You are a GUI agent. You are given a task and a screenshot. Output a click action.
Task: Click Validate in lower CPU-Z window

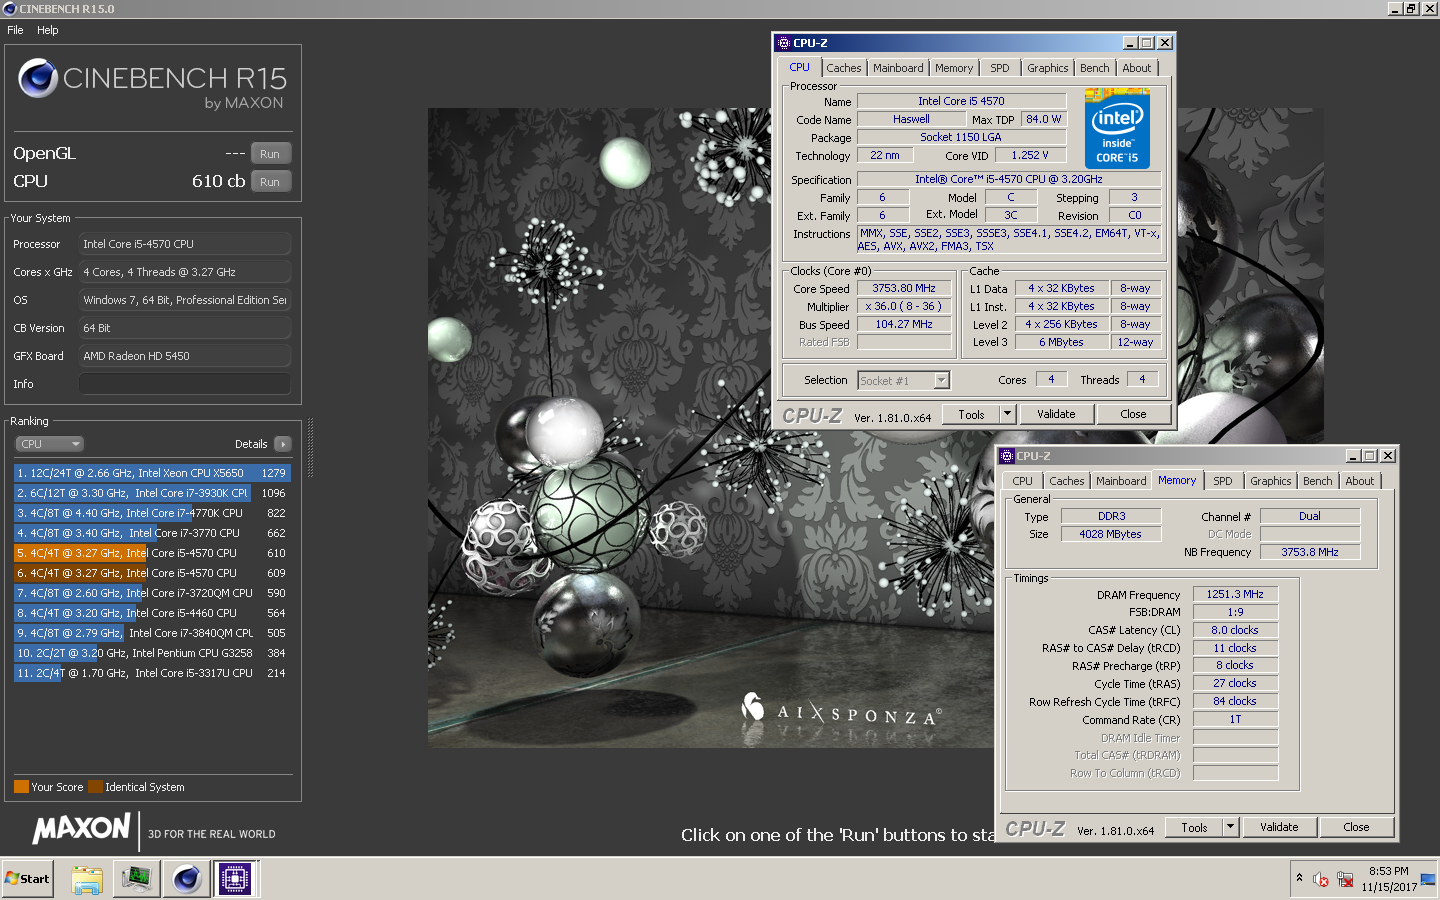point(1279,827)
